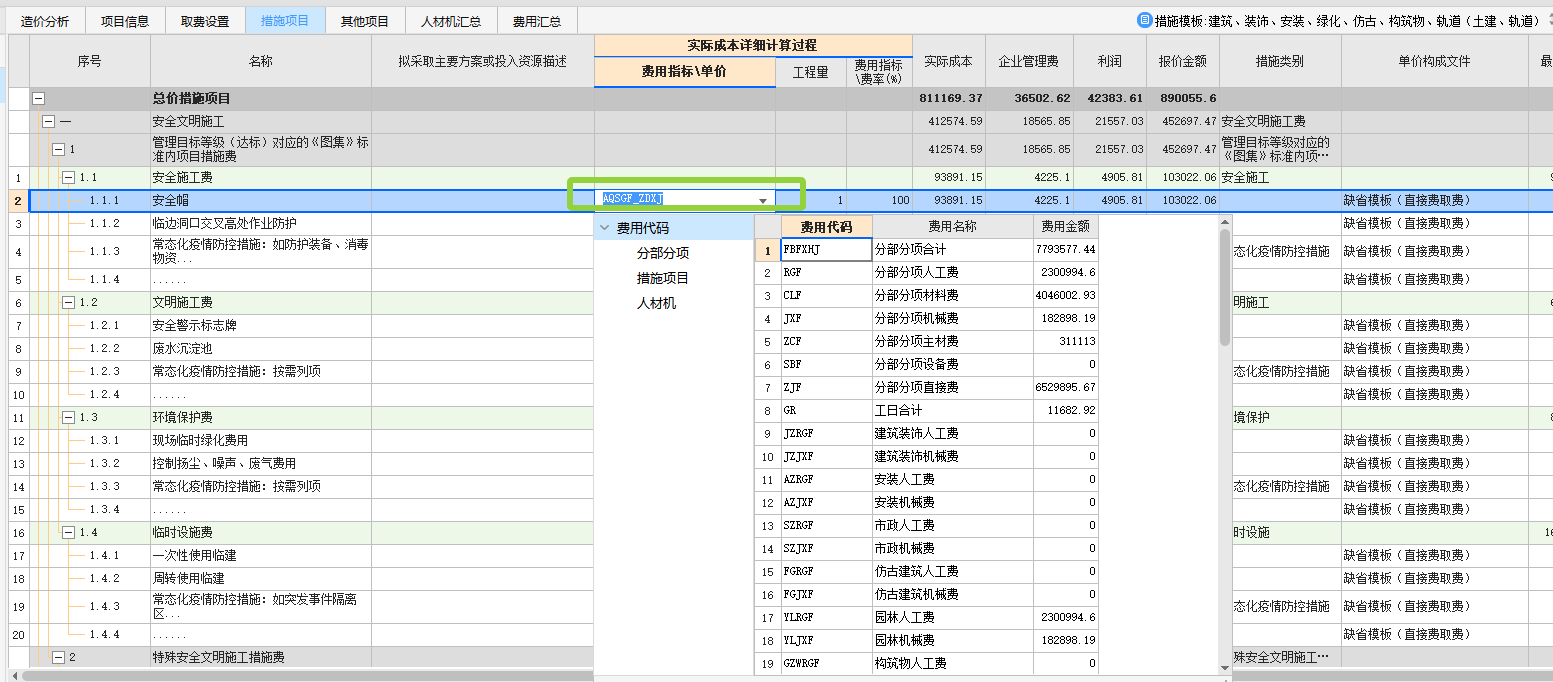Click the 费用代码 column header
Viewport: 1553px width, 682px height.
(x=826, y=227)
